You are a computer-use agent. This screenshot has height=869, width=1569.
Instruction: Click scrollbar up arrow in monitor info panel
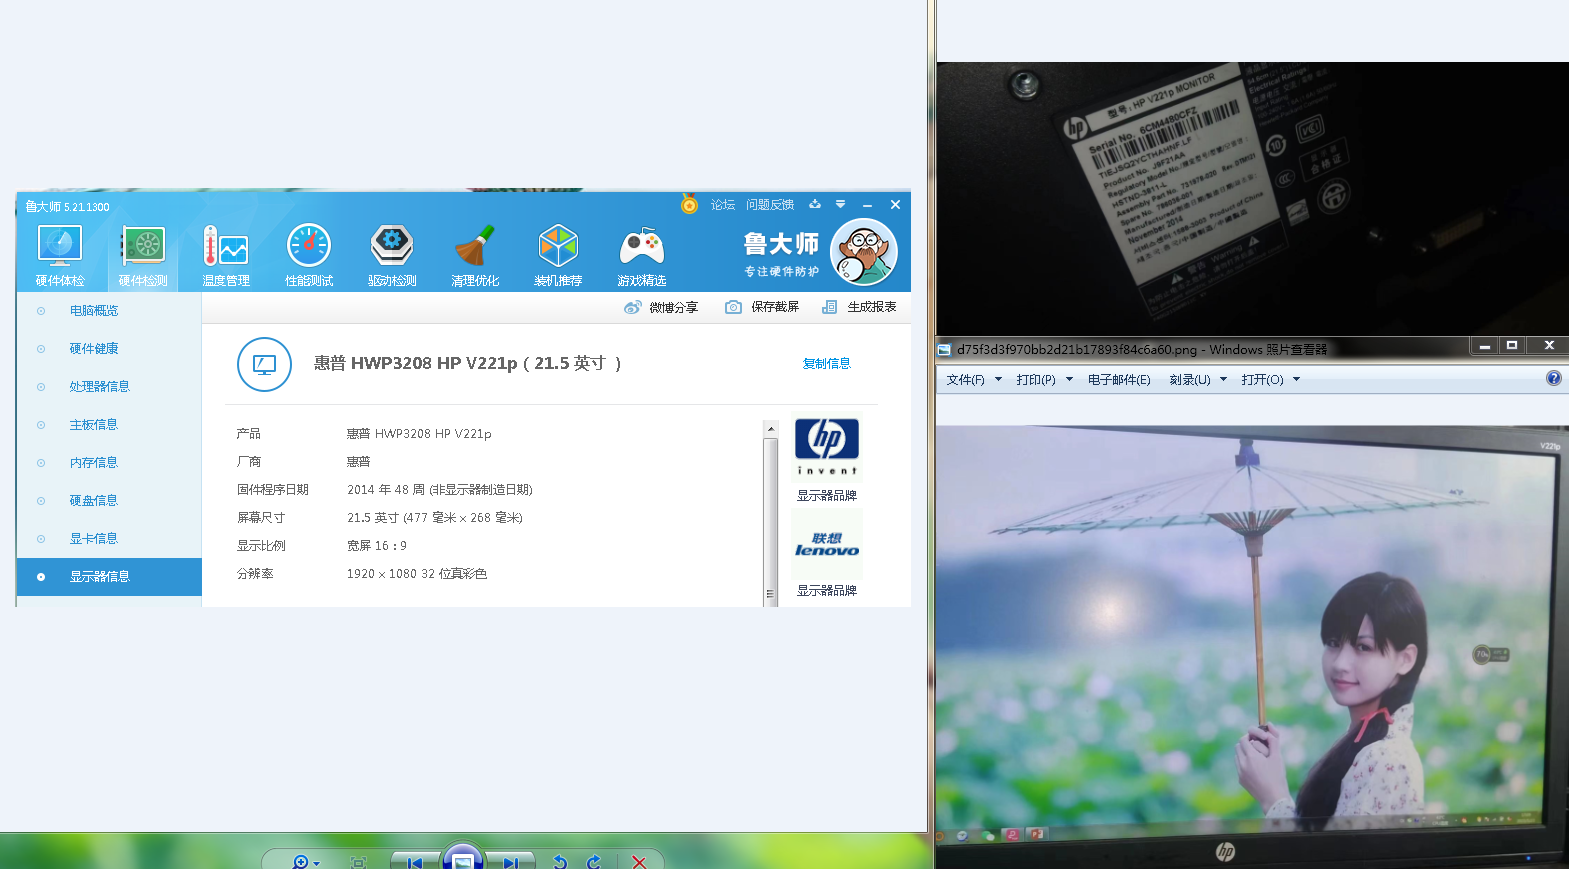770,428
